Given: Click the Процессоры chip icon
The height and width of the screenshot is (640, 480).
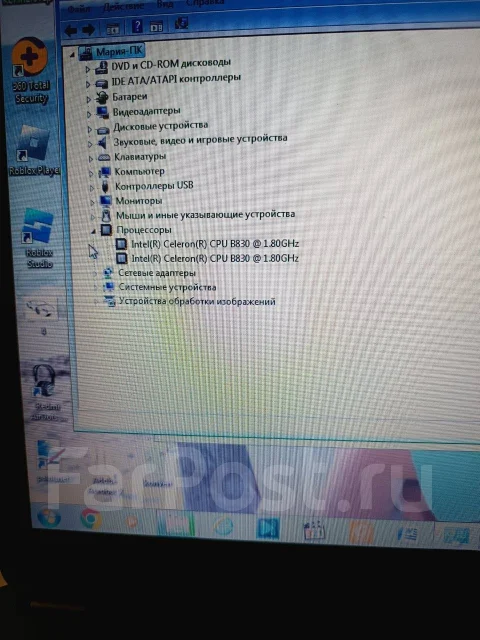Looking at the screenshot, I should pyautogui.click(x=106, y=230).
